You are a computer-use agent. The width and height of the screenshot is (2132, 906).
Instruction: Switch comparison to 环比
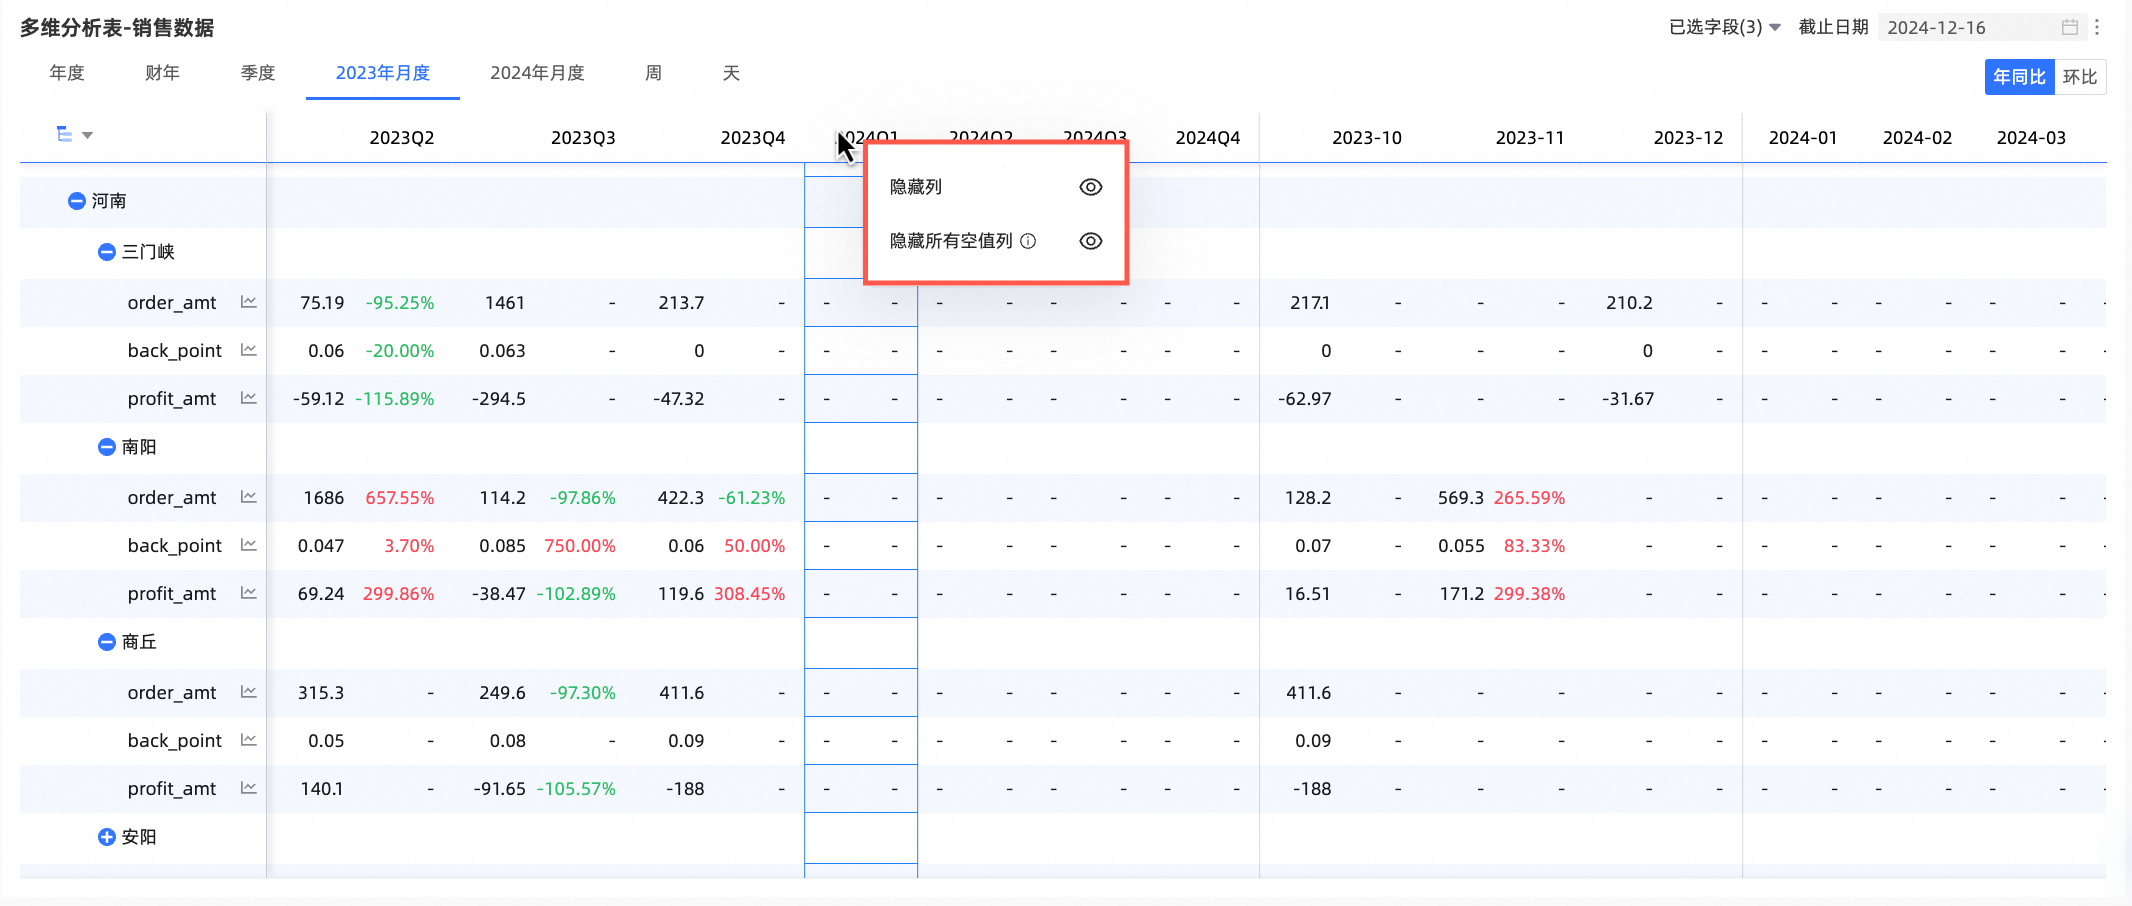point(2079,77)
